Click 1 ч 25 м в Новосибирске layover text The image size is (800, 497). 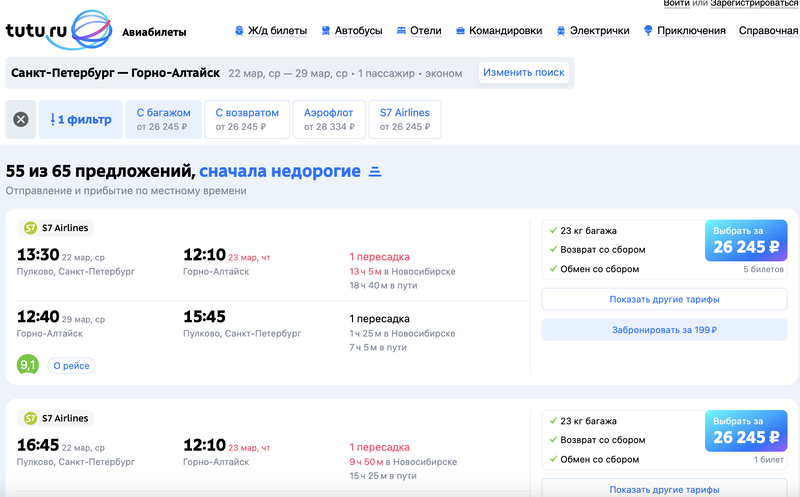(403, 333)
